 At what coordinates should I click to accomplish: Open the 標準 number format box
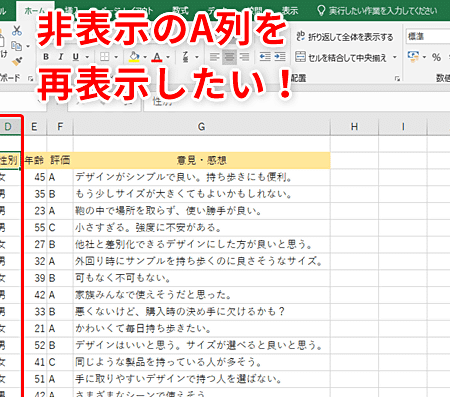tap(428, 37)
